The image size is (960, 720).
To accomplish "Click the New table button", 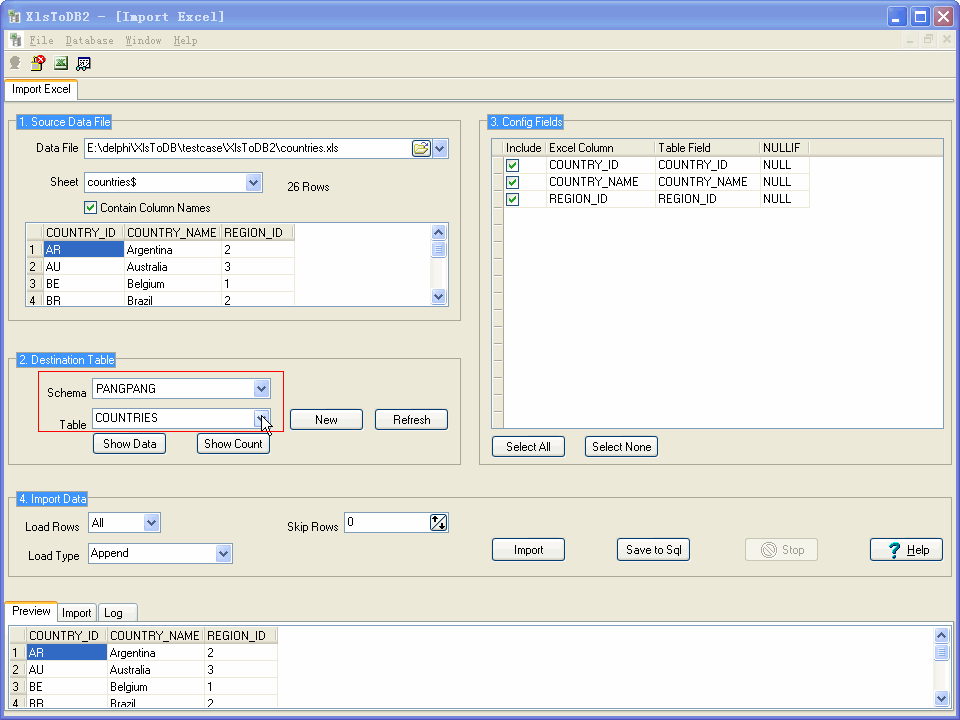I will 326,420.
